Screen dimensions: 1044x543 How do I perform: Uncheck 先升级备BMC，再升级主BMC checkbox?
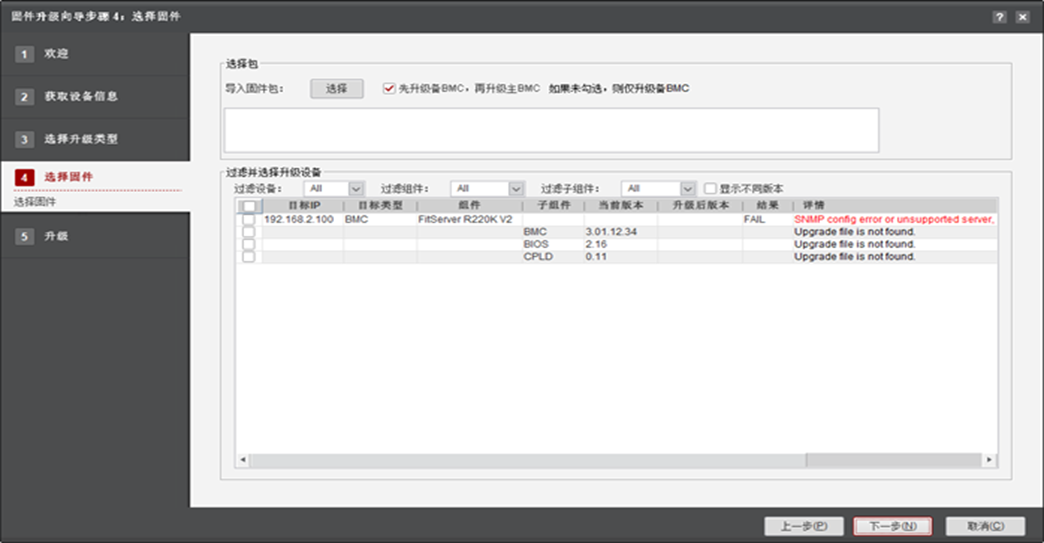pos(389,89)
